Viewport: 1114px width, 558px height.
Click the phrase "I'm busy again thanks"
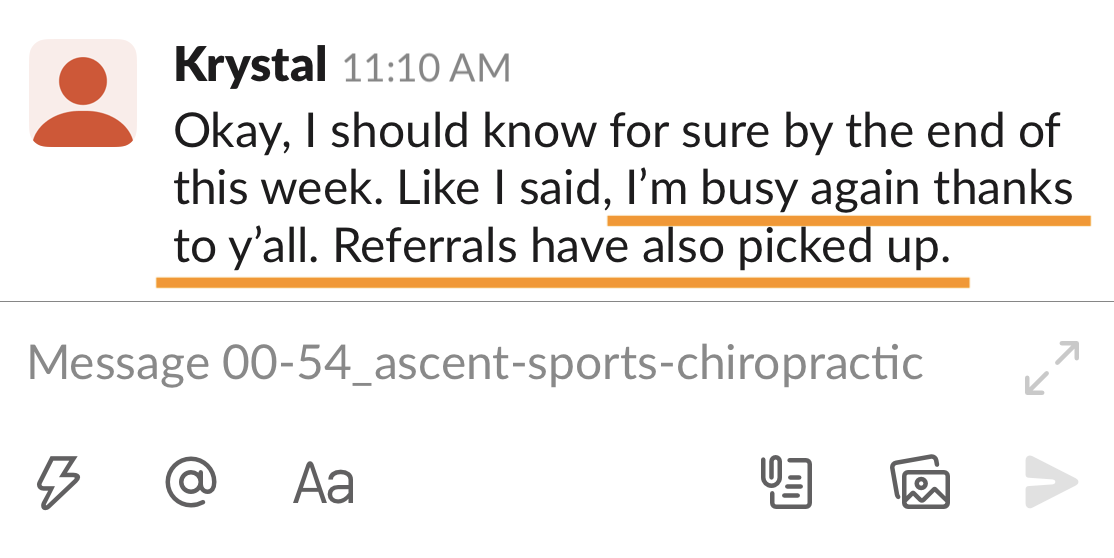coord(848,189)
